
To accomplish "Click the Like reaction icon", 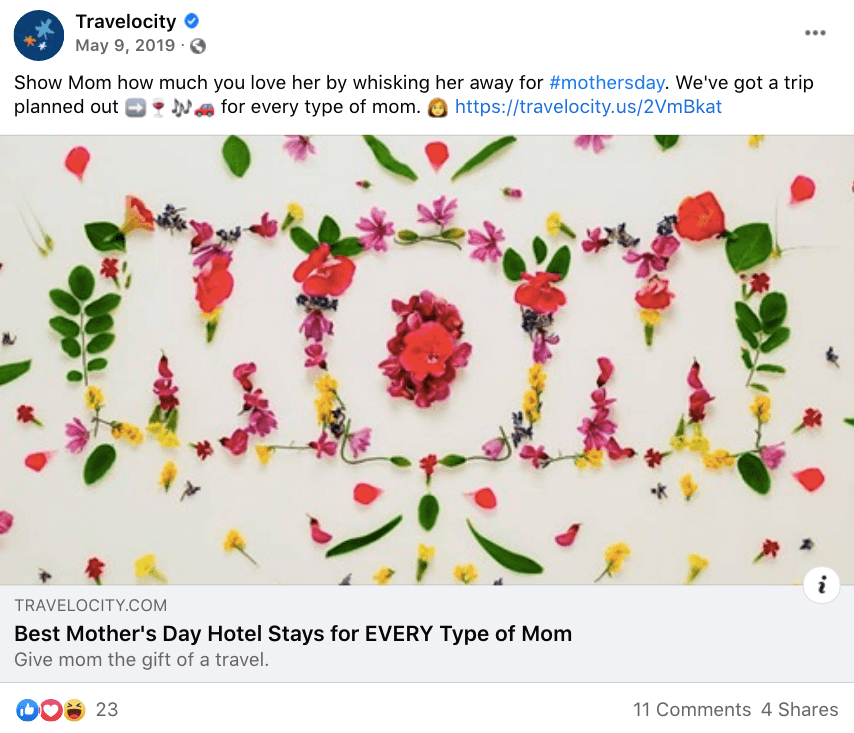I will (x=27, y=710).
